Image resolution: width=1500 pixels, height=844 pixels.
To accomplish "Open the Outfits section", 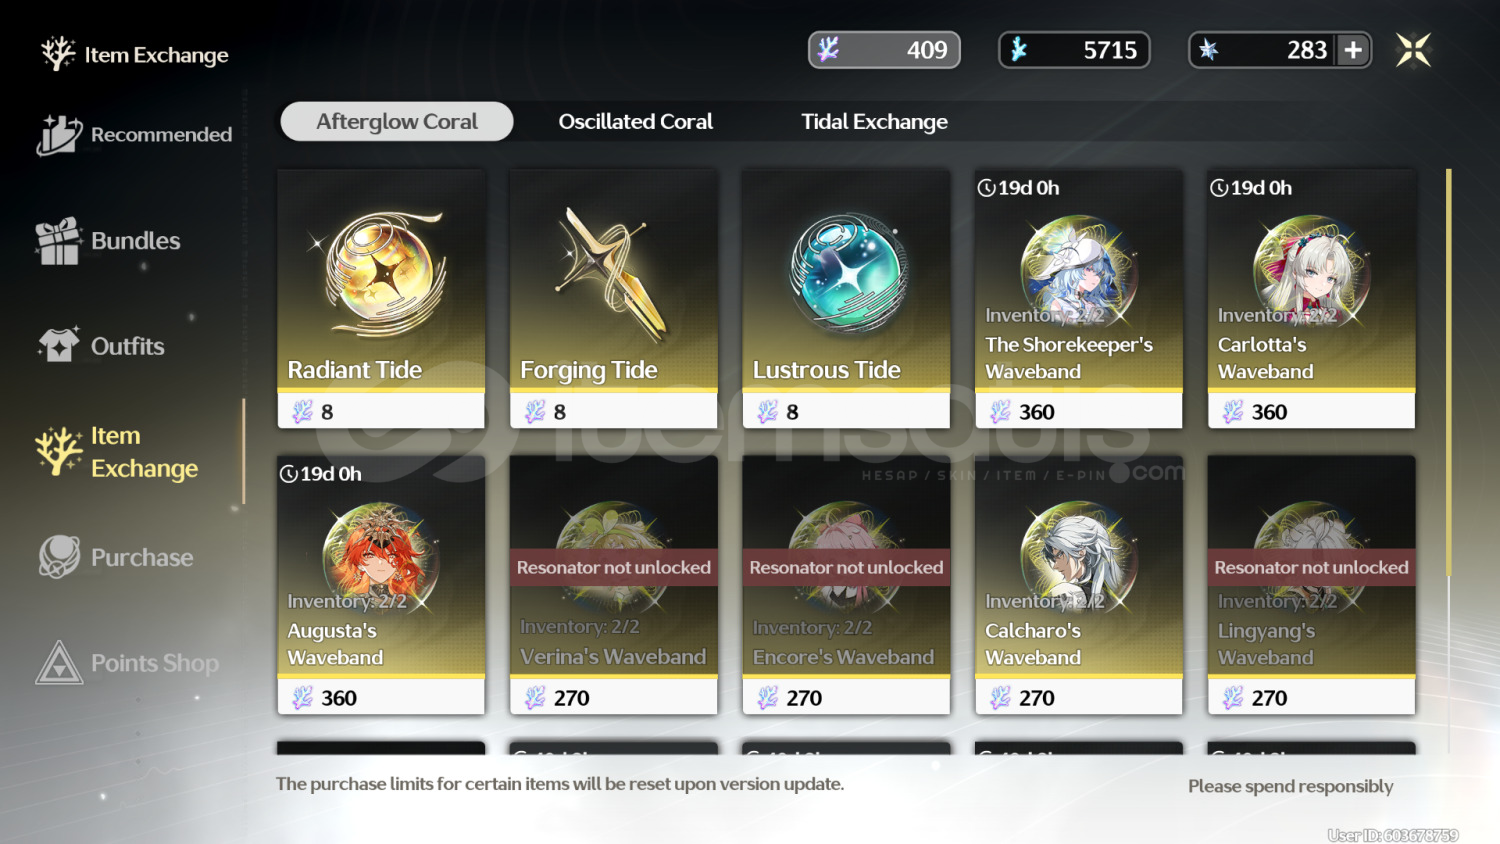I will click(x=101, y=346).
